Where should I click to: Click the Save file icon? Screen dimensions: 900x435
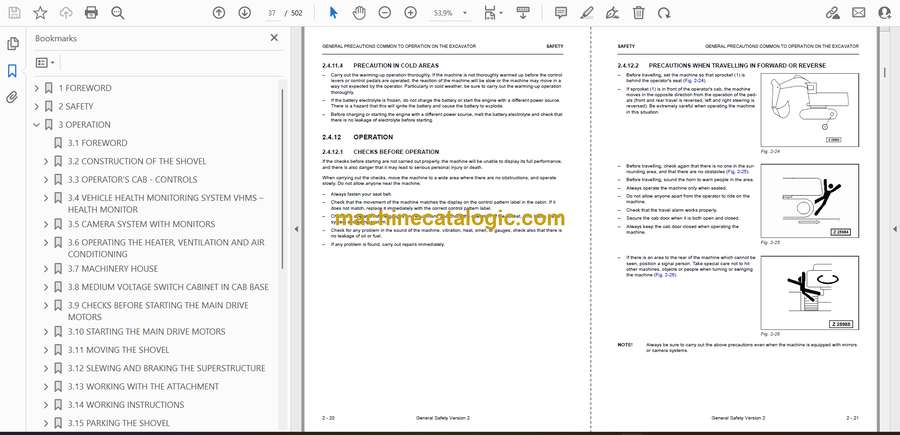click(x=14, y=13)
